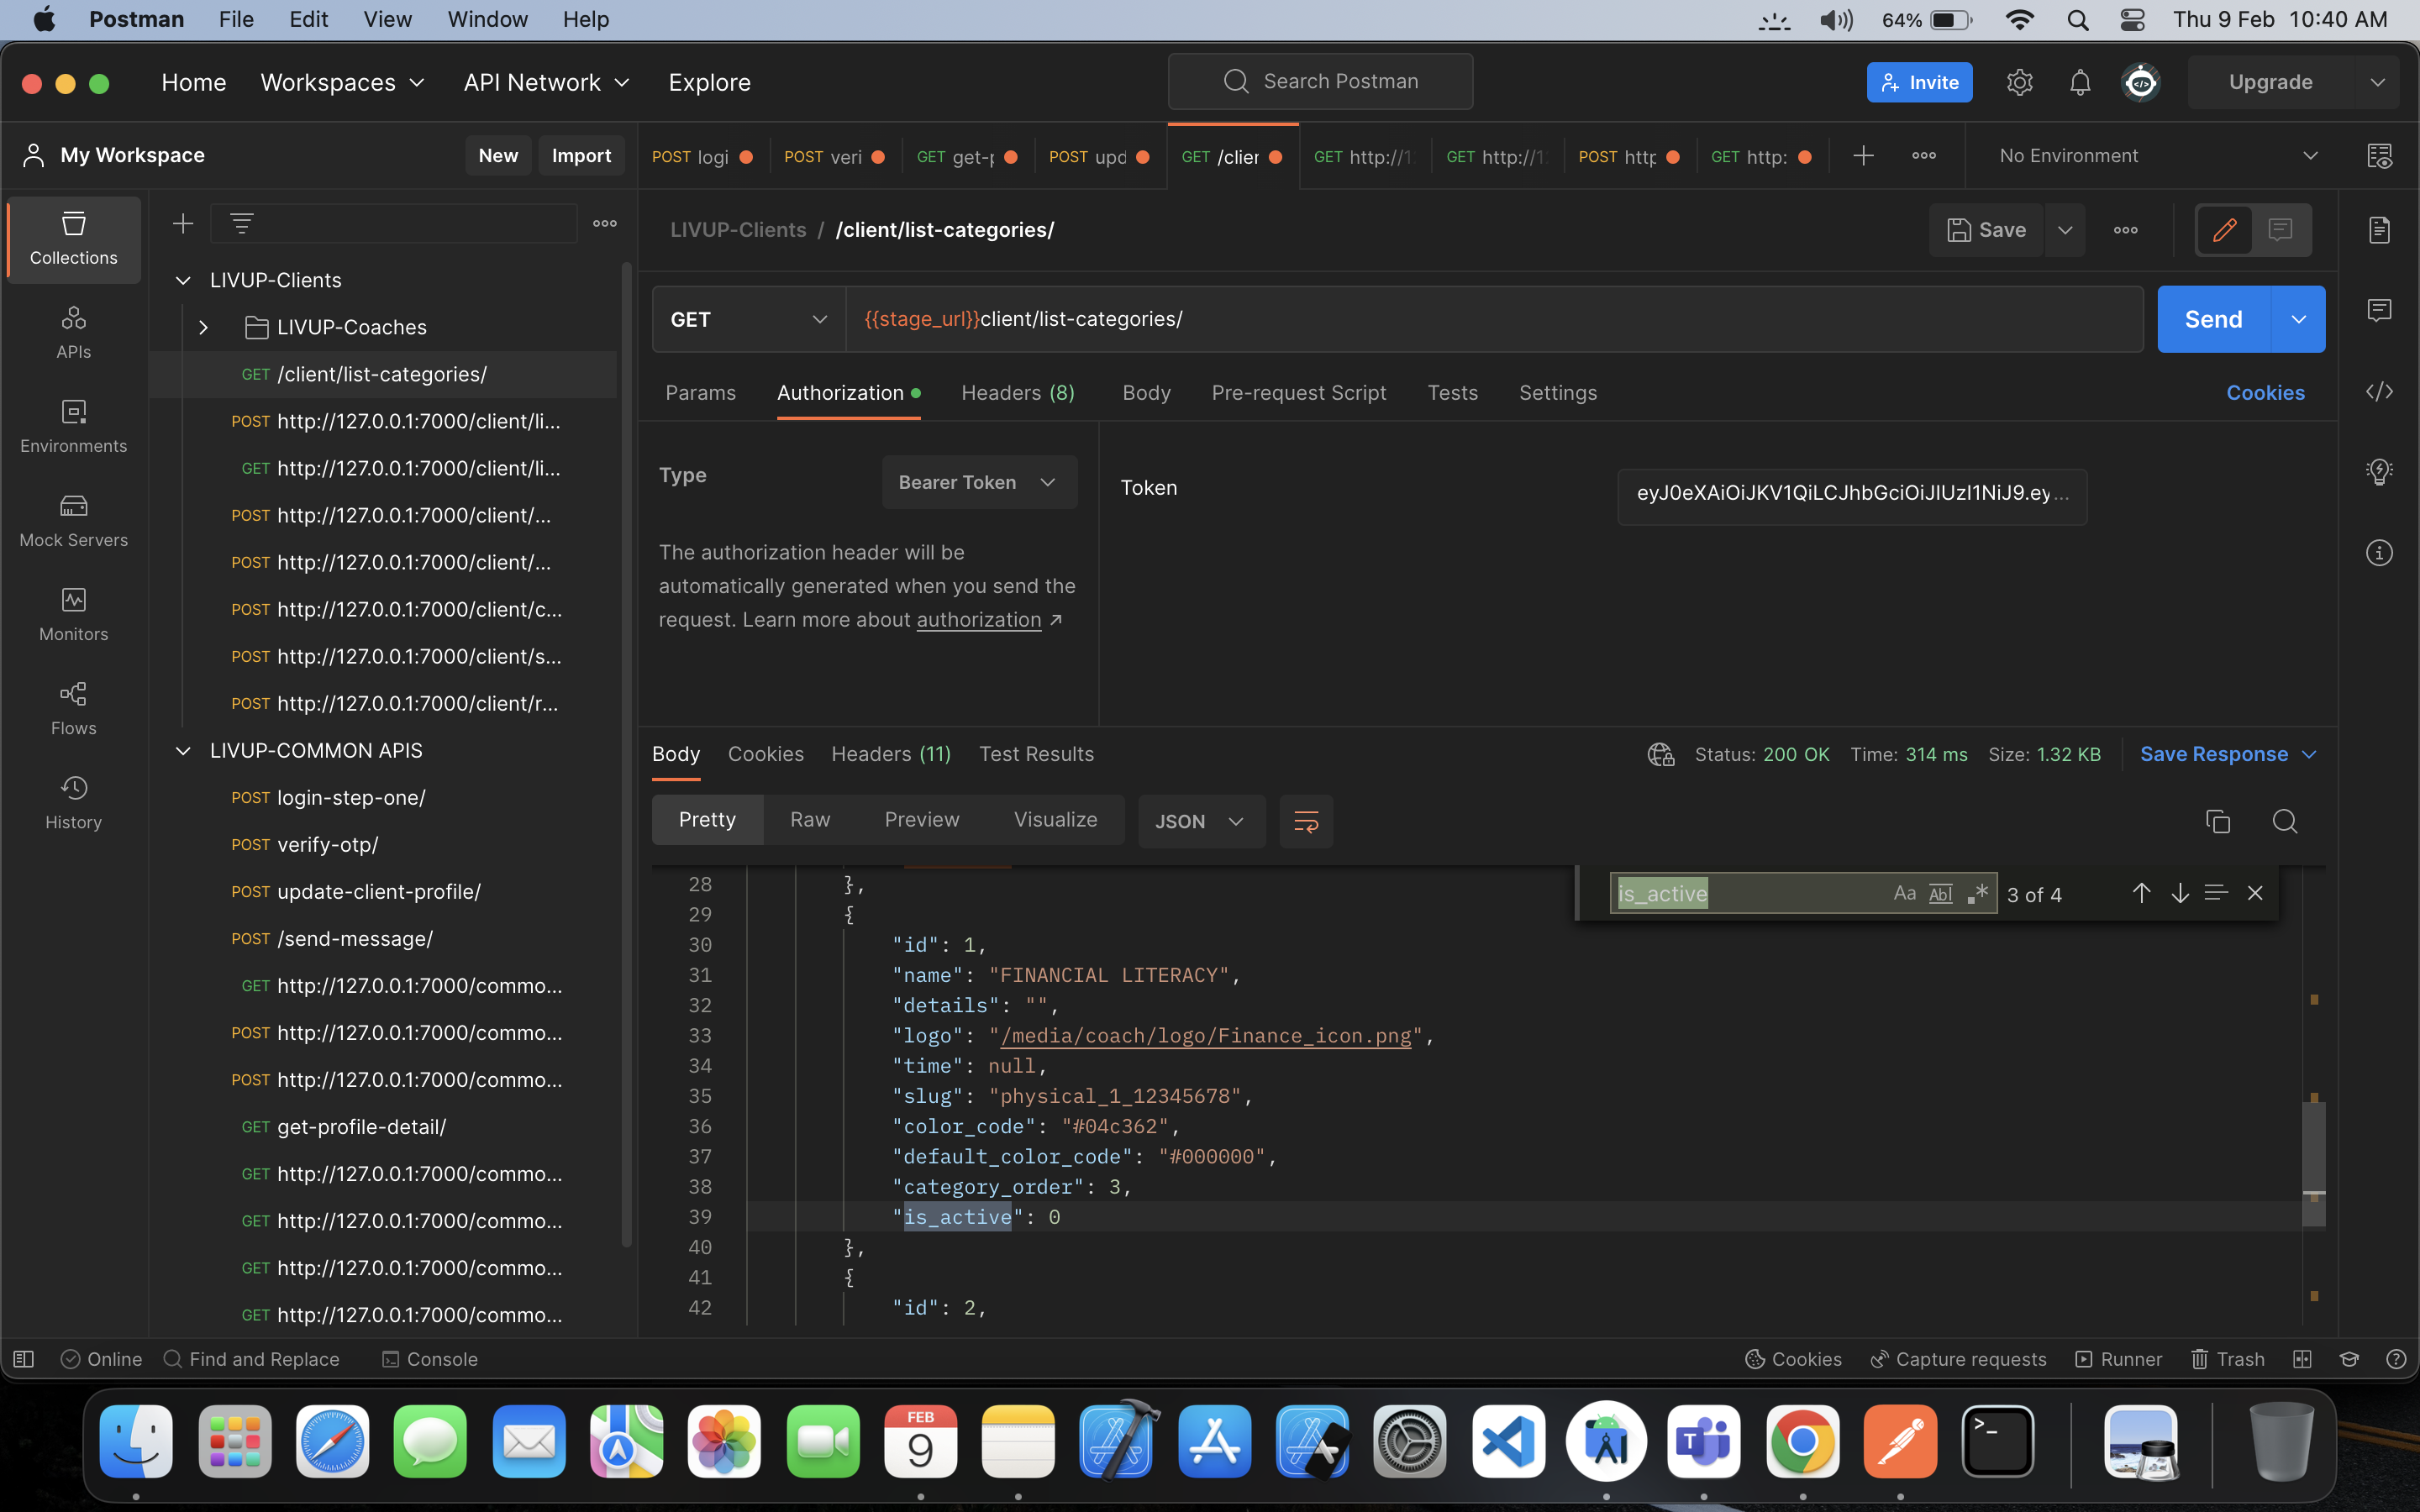Go to next search match arrow

pyautogui.click(x=2180, y=893)
